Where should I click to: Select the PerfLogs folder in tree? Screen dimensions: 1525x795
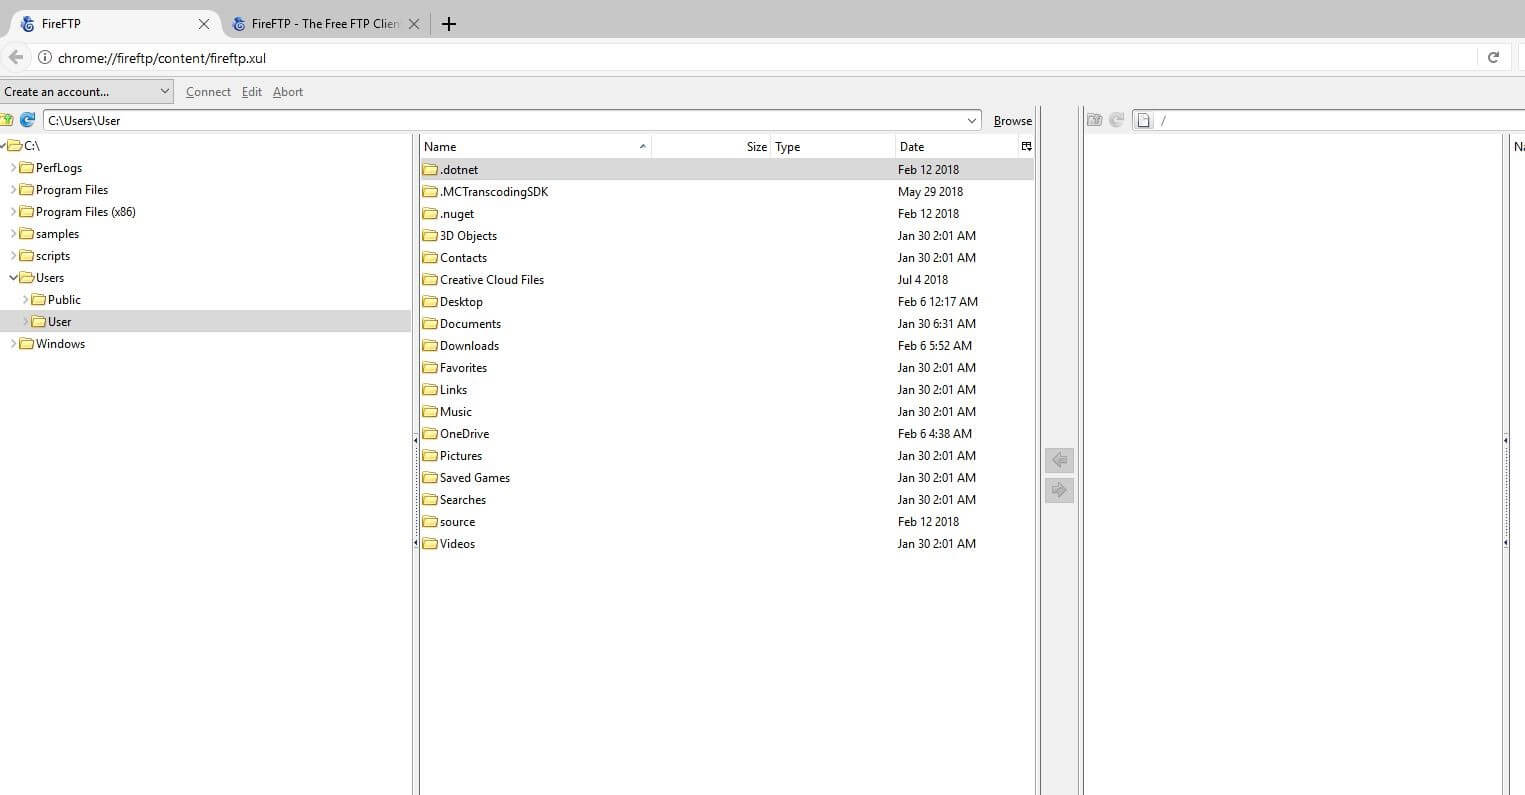click(59, 167)
